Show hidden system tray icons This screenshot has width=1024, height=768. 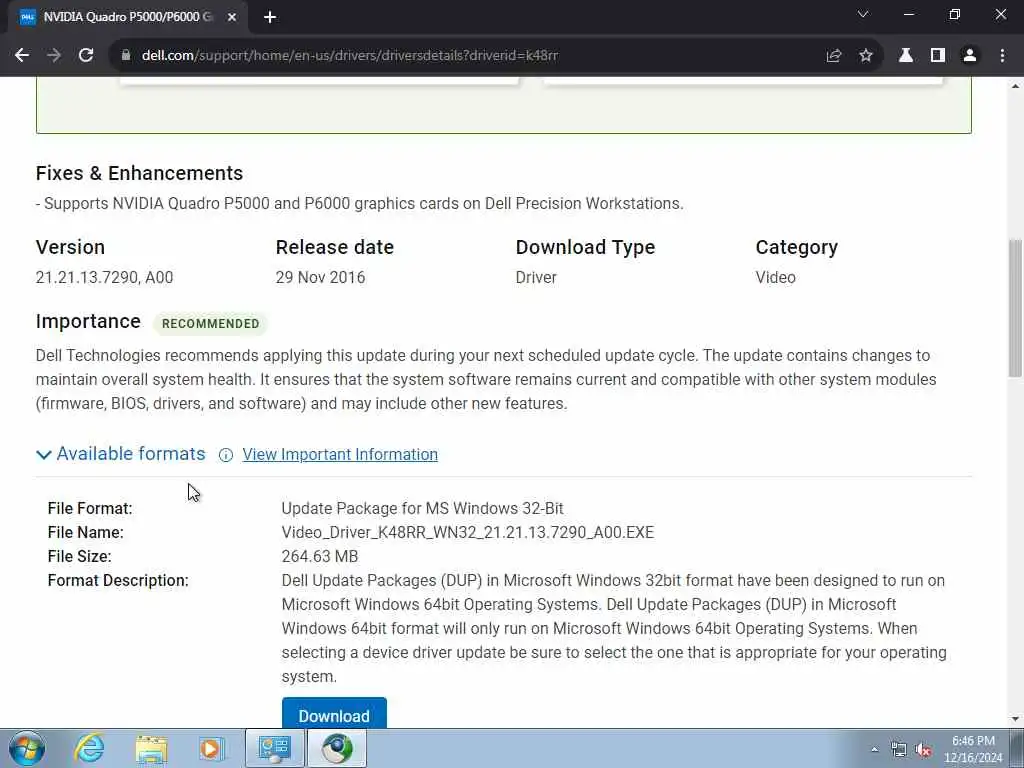874,749
